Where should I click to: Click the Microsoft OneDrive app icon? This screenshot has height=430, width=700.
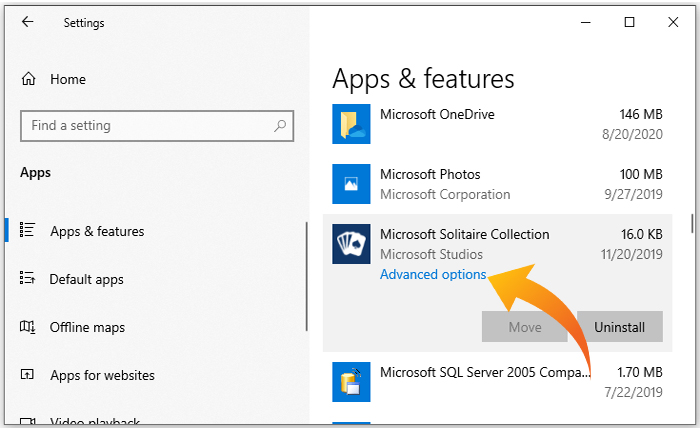point(351,124)
